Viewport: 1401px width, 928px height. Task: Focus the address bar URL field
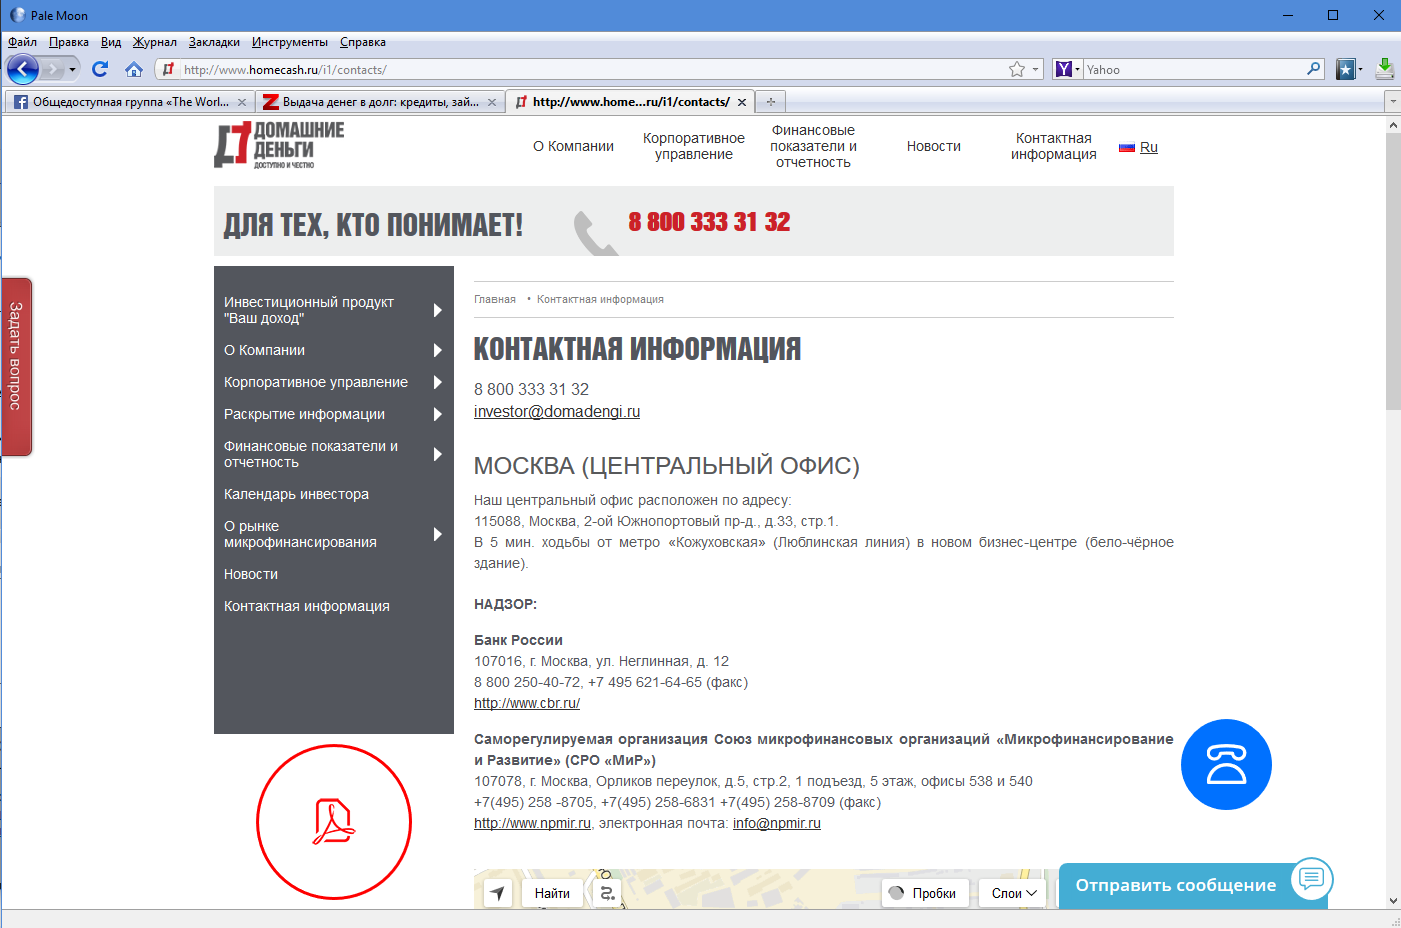(x=590, y=69)
